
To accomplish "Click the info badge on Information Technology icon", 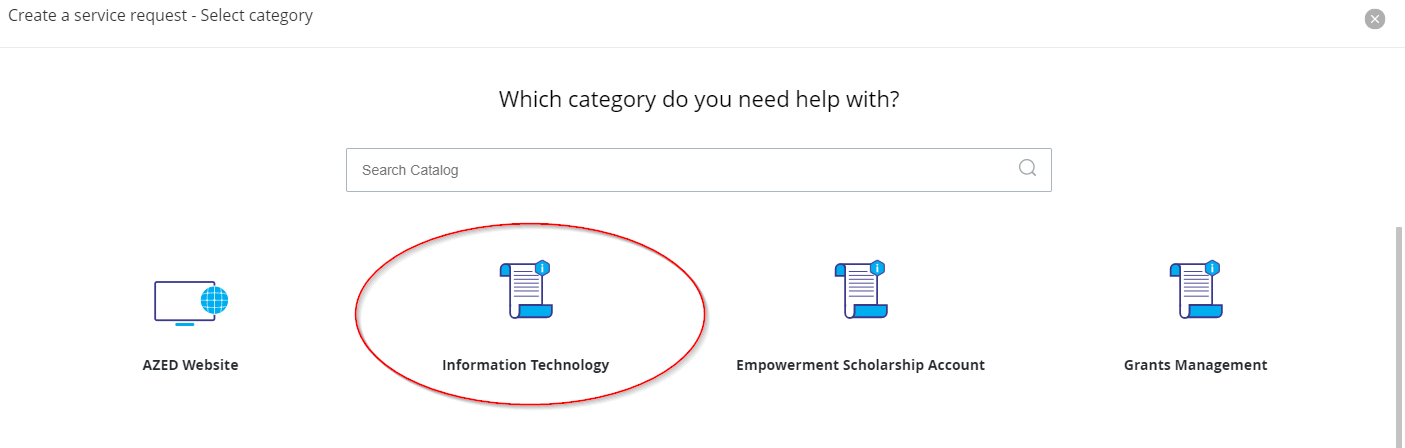I will 542,268.
